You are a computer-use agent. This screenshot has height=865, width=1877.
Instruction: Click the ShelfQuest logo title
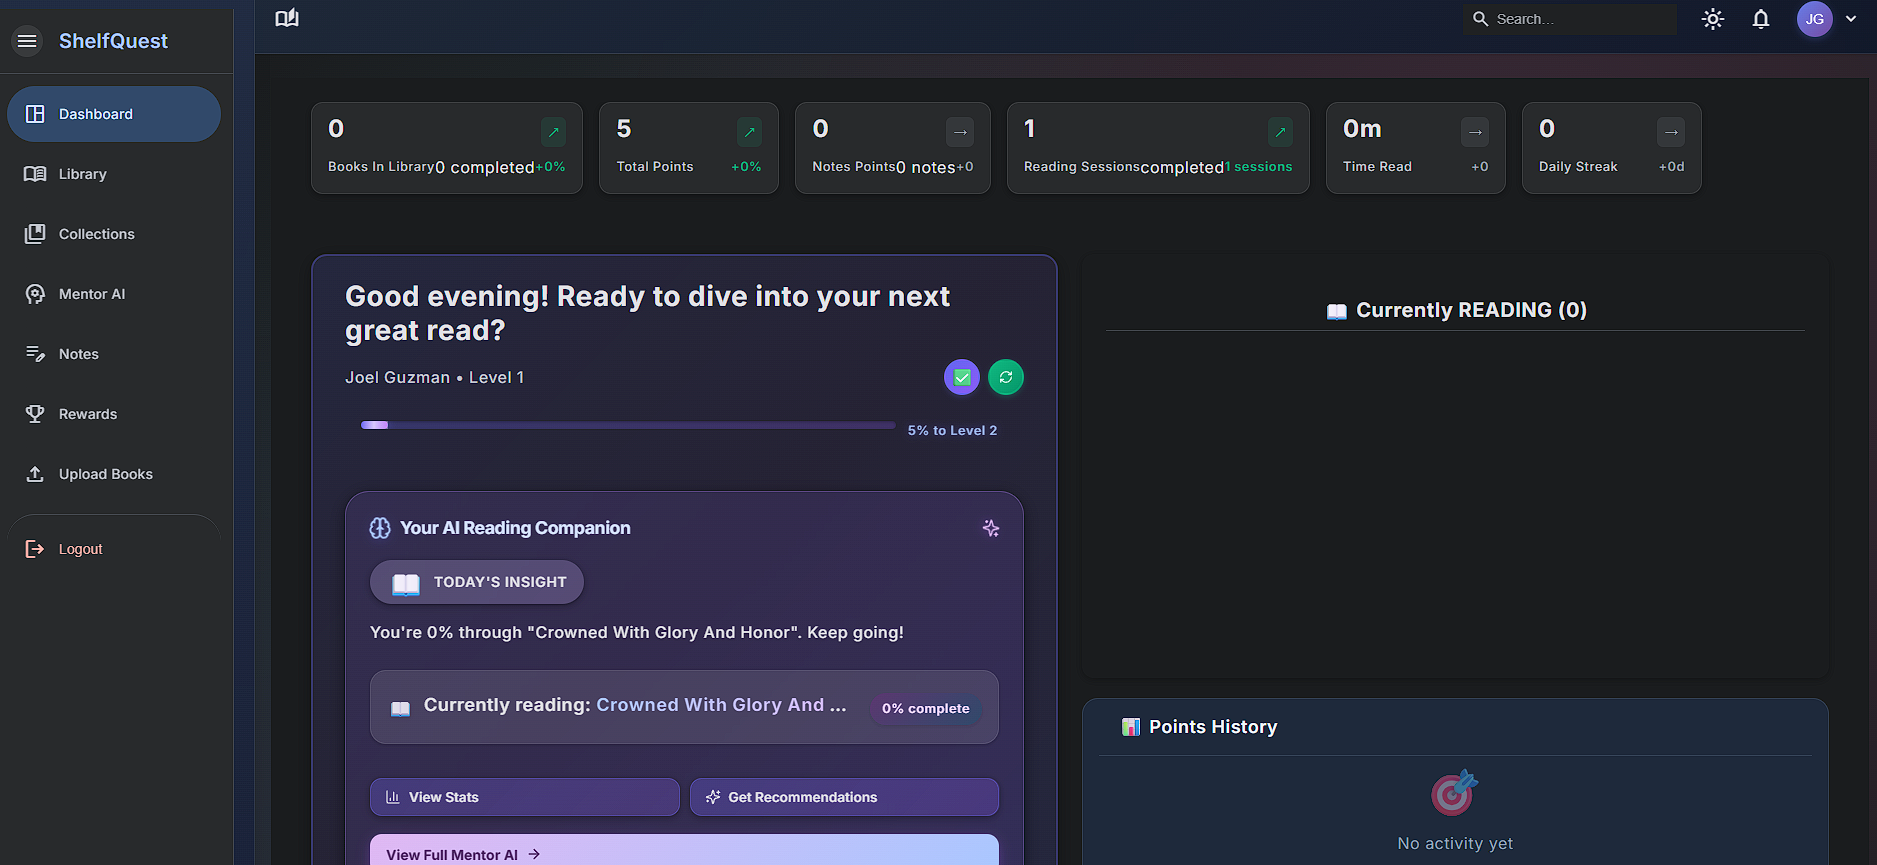(113, 41)
